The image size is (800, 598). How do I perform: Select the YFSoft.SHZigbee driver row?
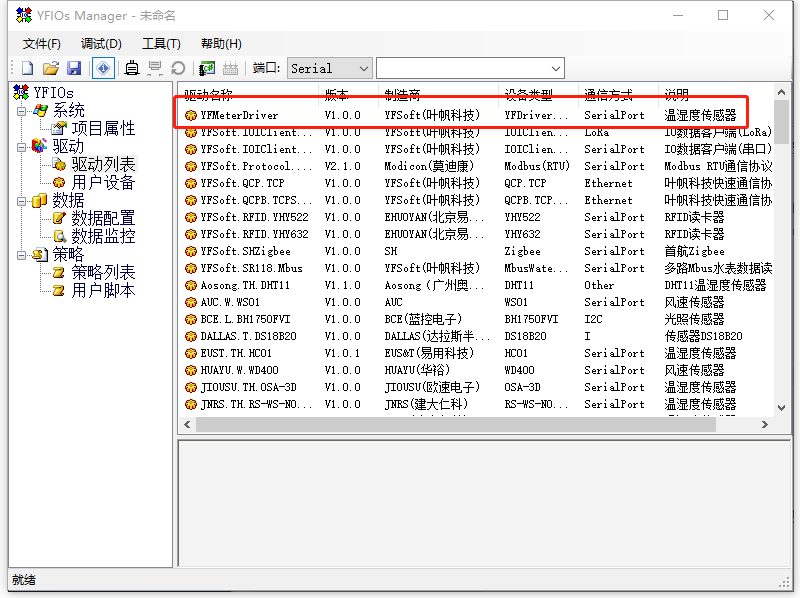[477, 251]
